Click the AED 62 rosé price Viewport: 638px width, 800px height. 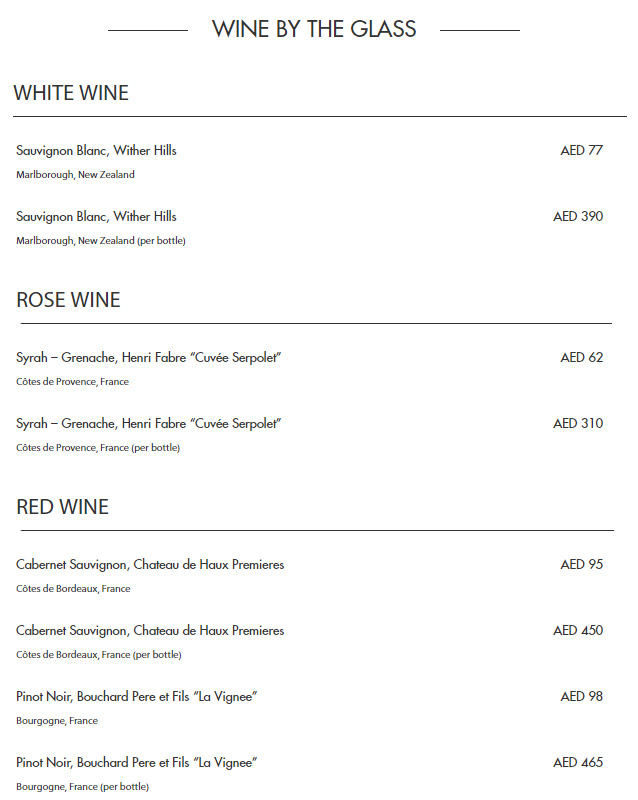(x=581, y=358)
